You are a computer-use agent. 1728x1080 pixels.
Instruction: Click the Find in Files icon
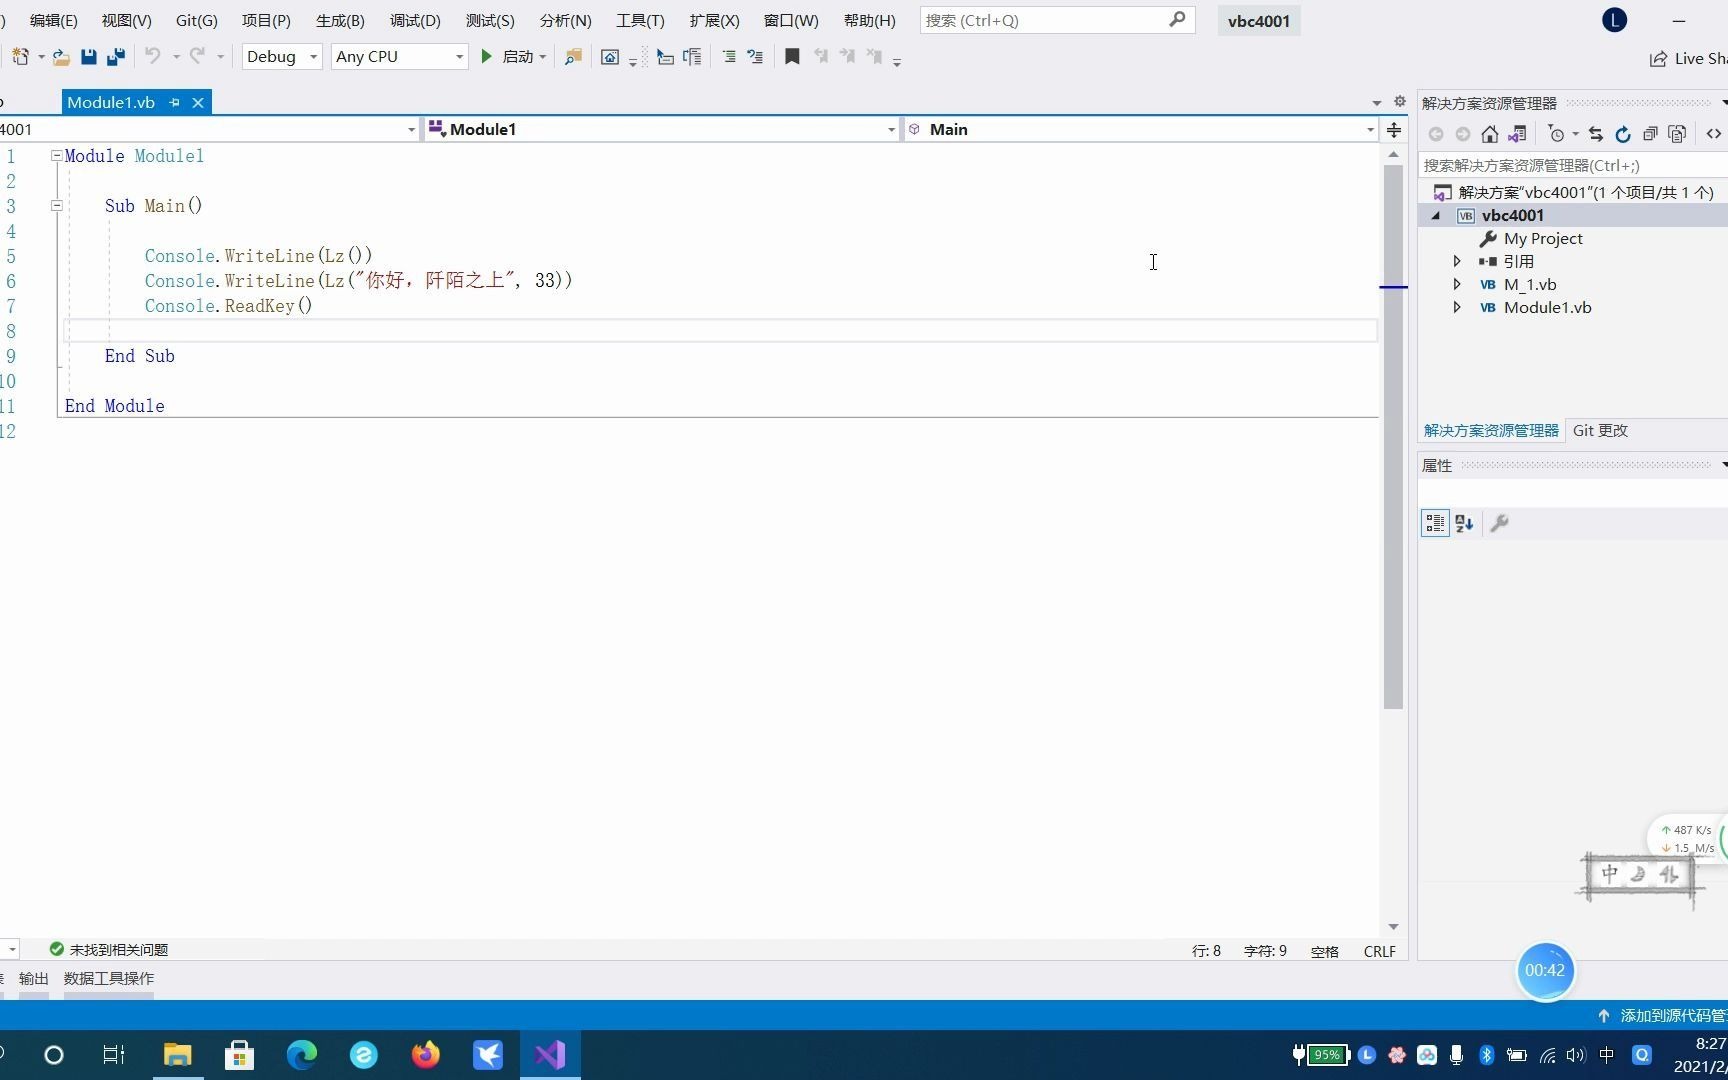573,57
